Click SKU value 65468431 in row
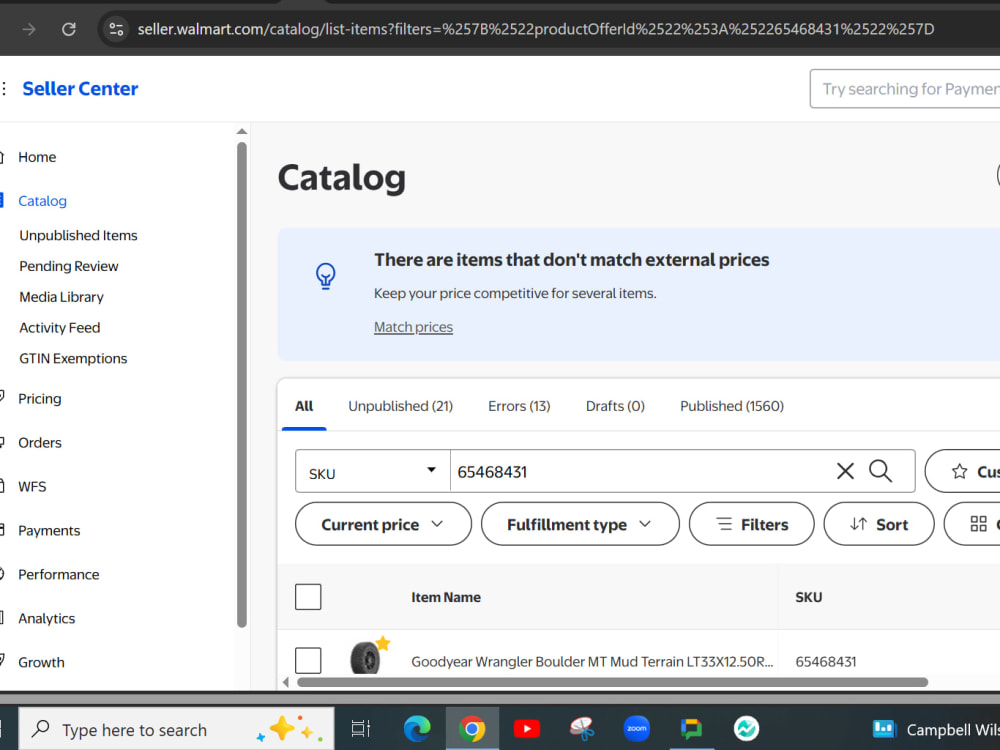Screen dimensions: 1000x750 pos(826,662)
